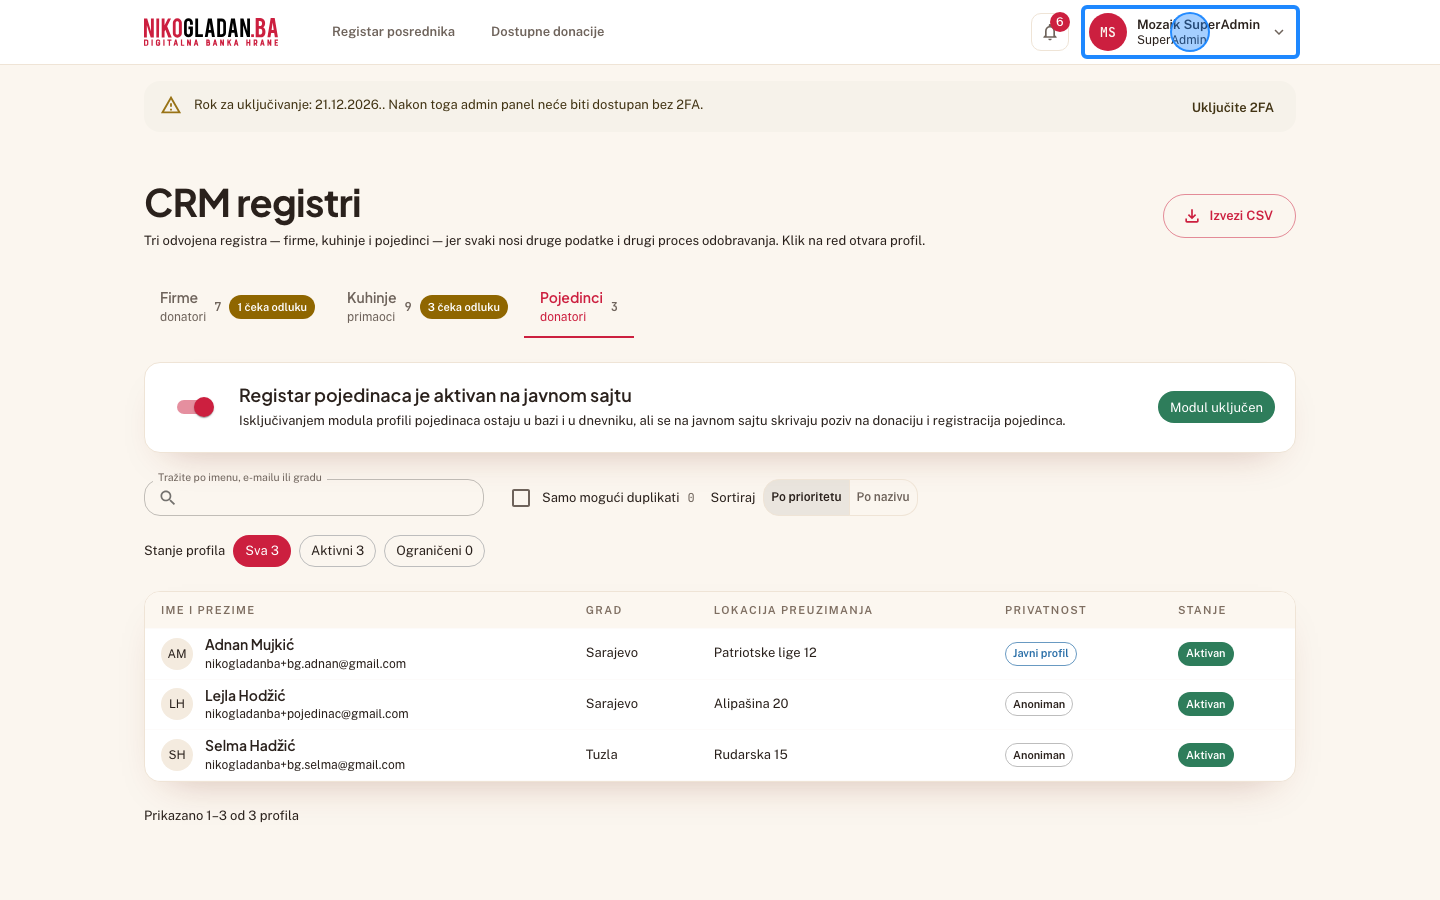
Task: Sort by Po nazivu
Action: [x=883, y=497]
